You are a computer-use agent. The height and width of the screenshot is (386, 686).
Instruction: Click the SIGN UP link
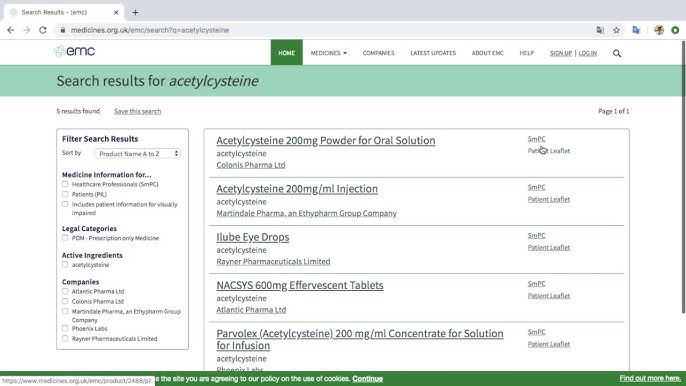[561, 53]
